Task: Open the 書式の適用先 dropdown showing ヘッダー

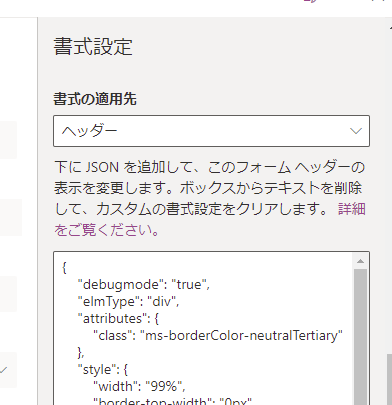Action: pos(211,131)
